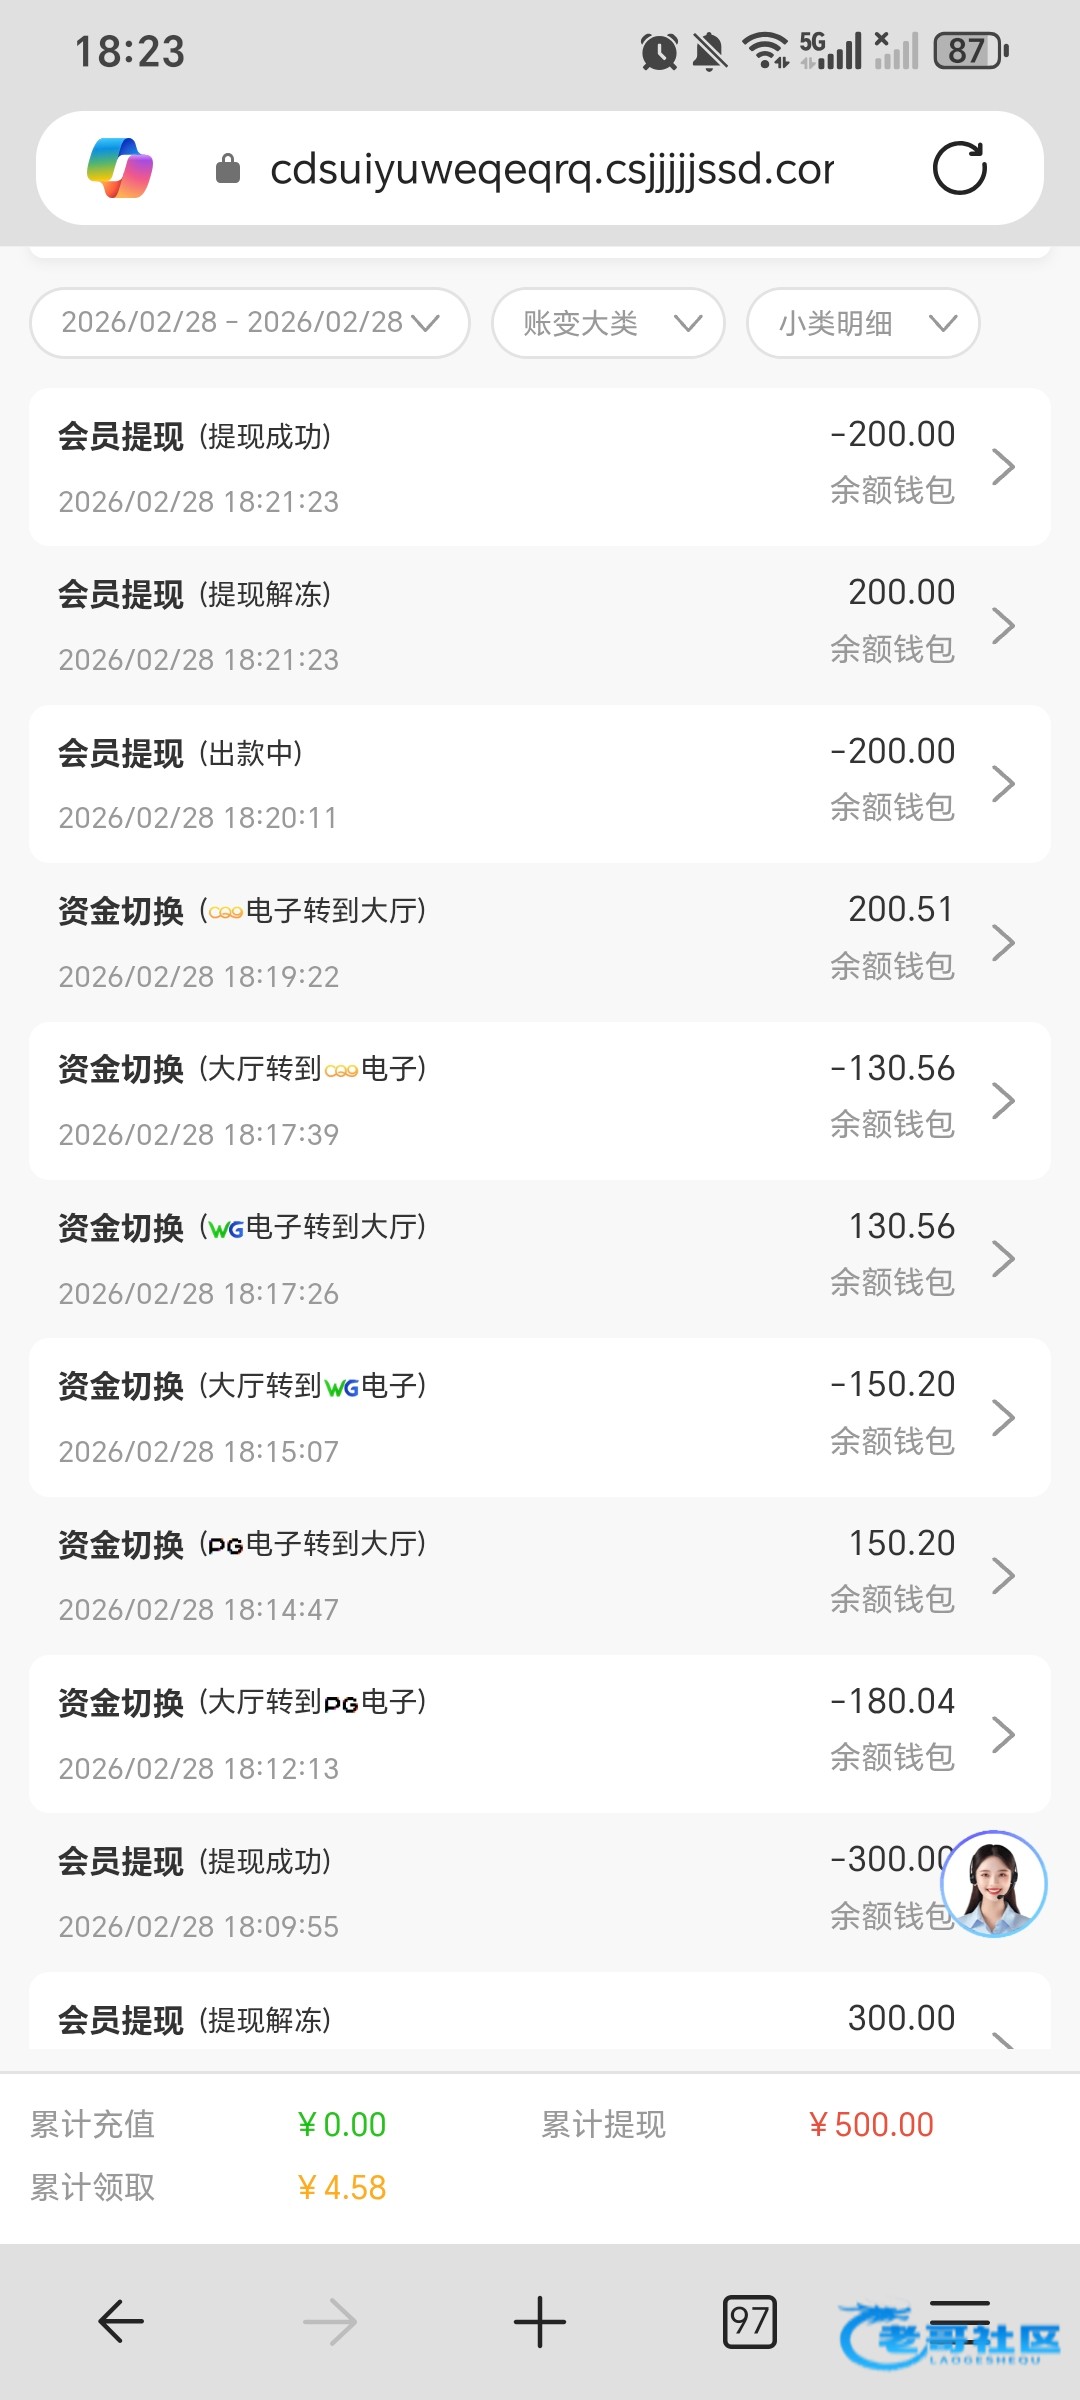The width and height of the screenshot is (1080, 2400).
Task: Tap the 提现解冻 200.00 record
Action: pyautogui.click(x=540, y=625)
